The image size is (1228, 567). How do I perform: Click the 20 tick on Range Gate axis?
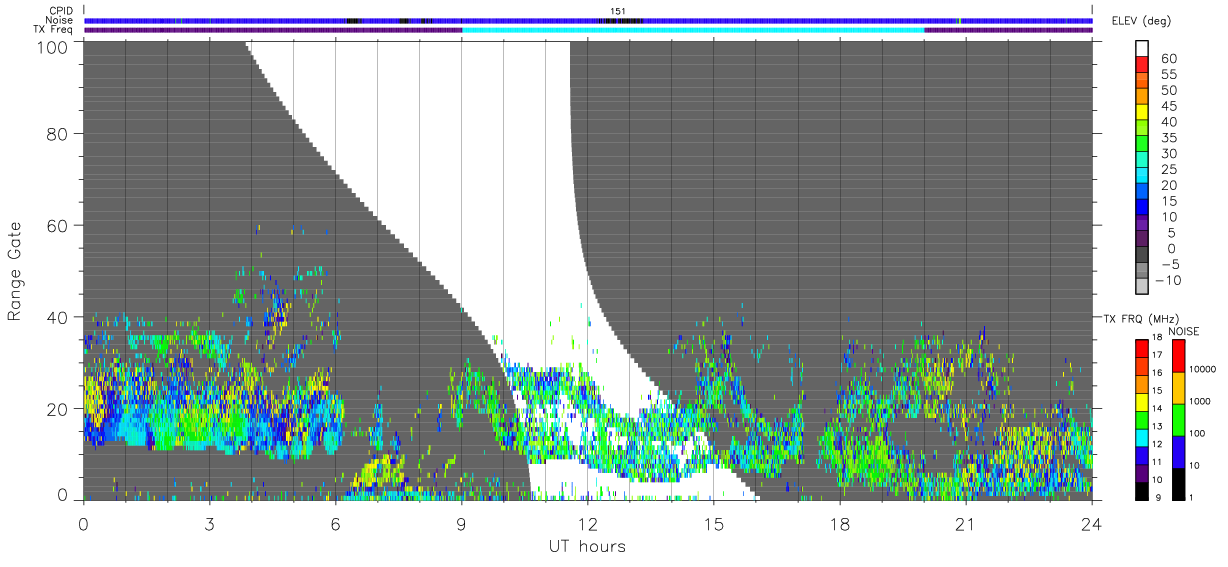click(56, 408)
